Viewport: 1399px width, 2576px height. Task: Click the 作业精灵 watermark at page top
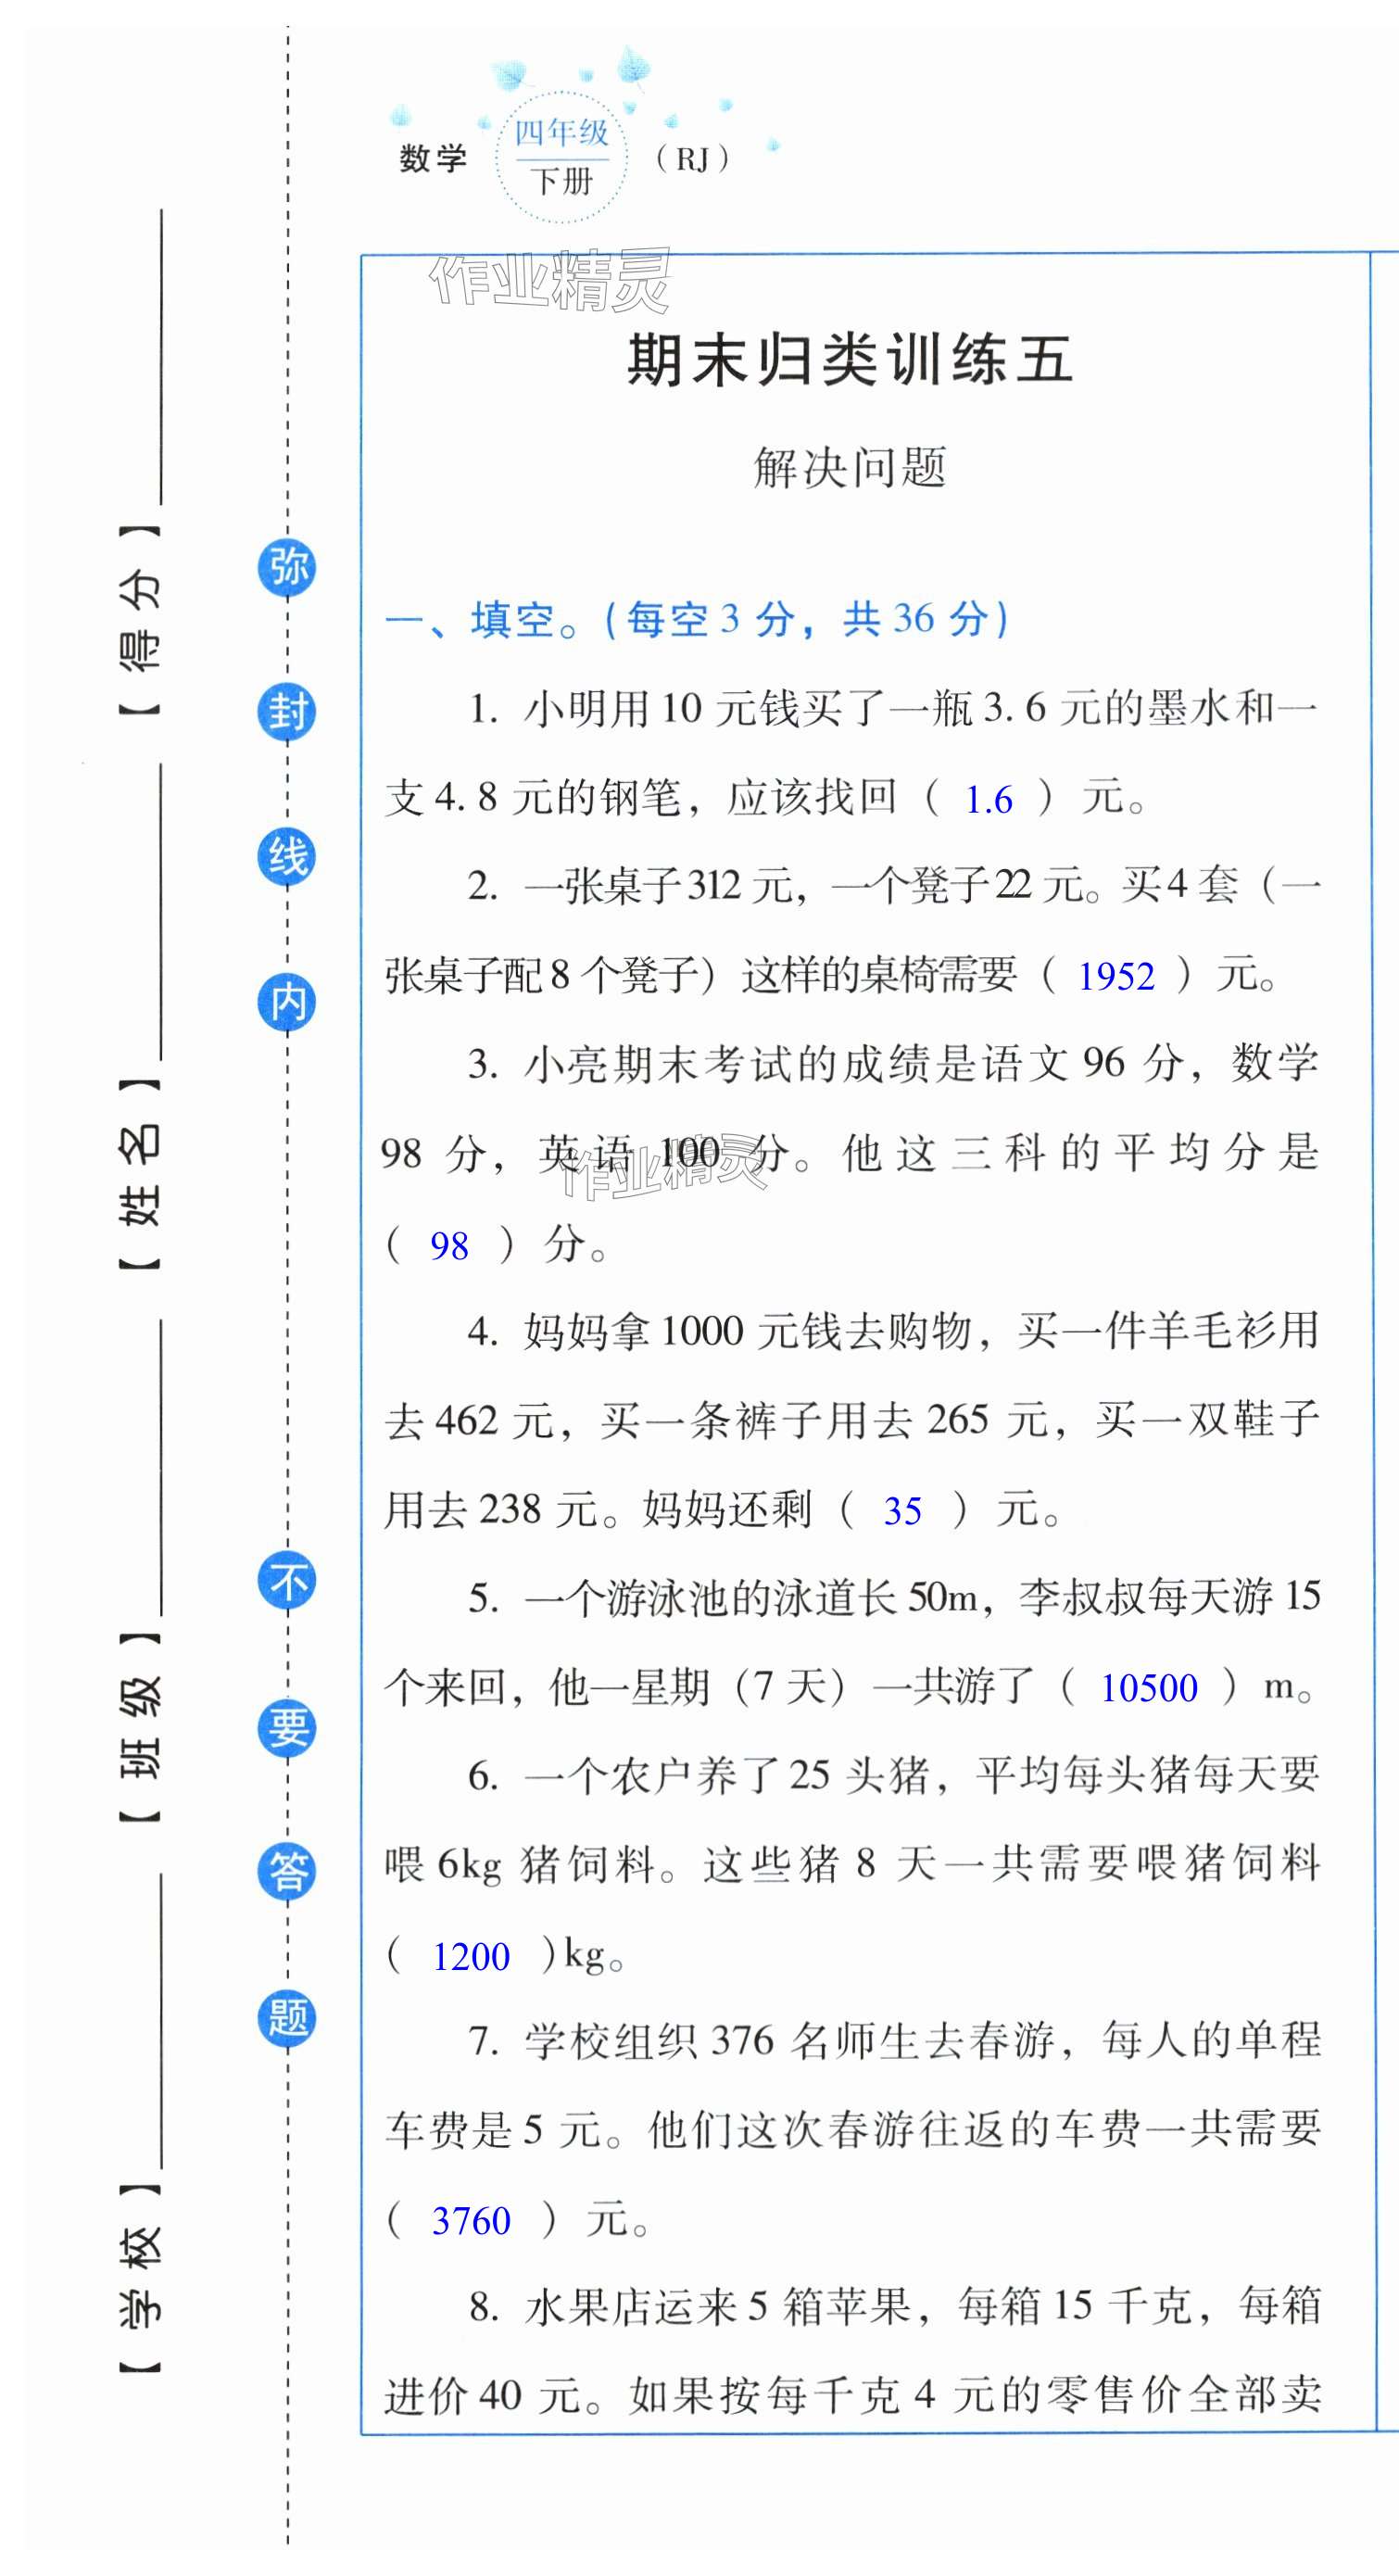[x=550, y=280]
